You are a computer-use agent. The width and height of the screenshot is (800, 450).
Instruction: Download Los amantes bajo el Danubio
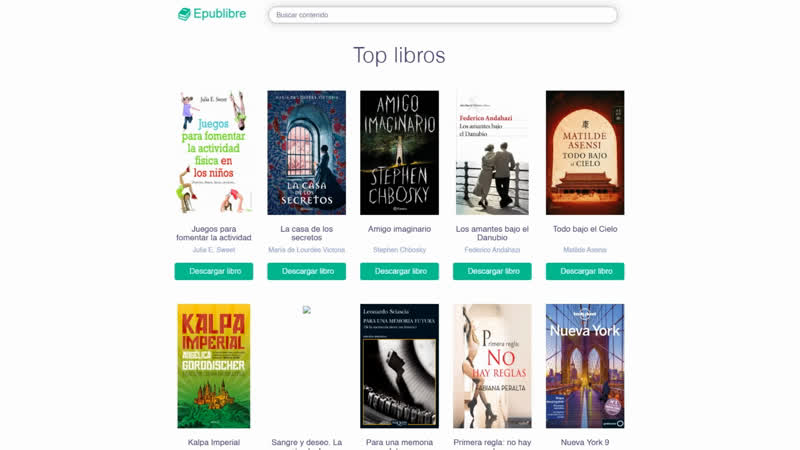click(492, 271)
